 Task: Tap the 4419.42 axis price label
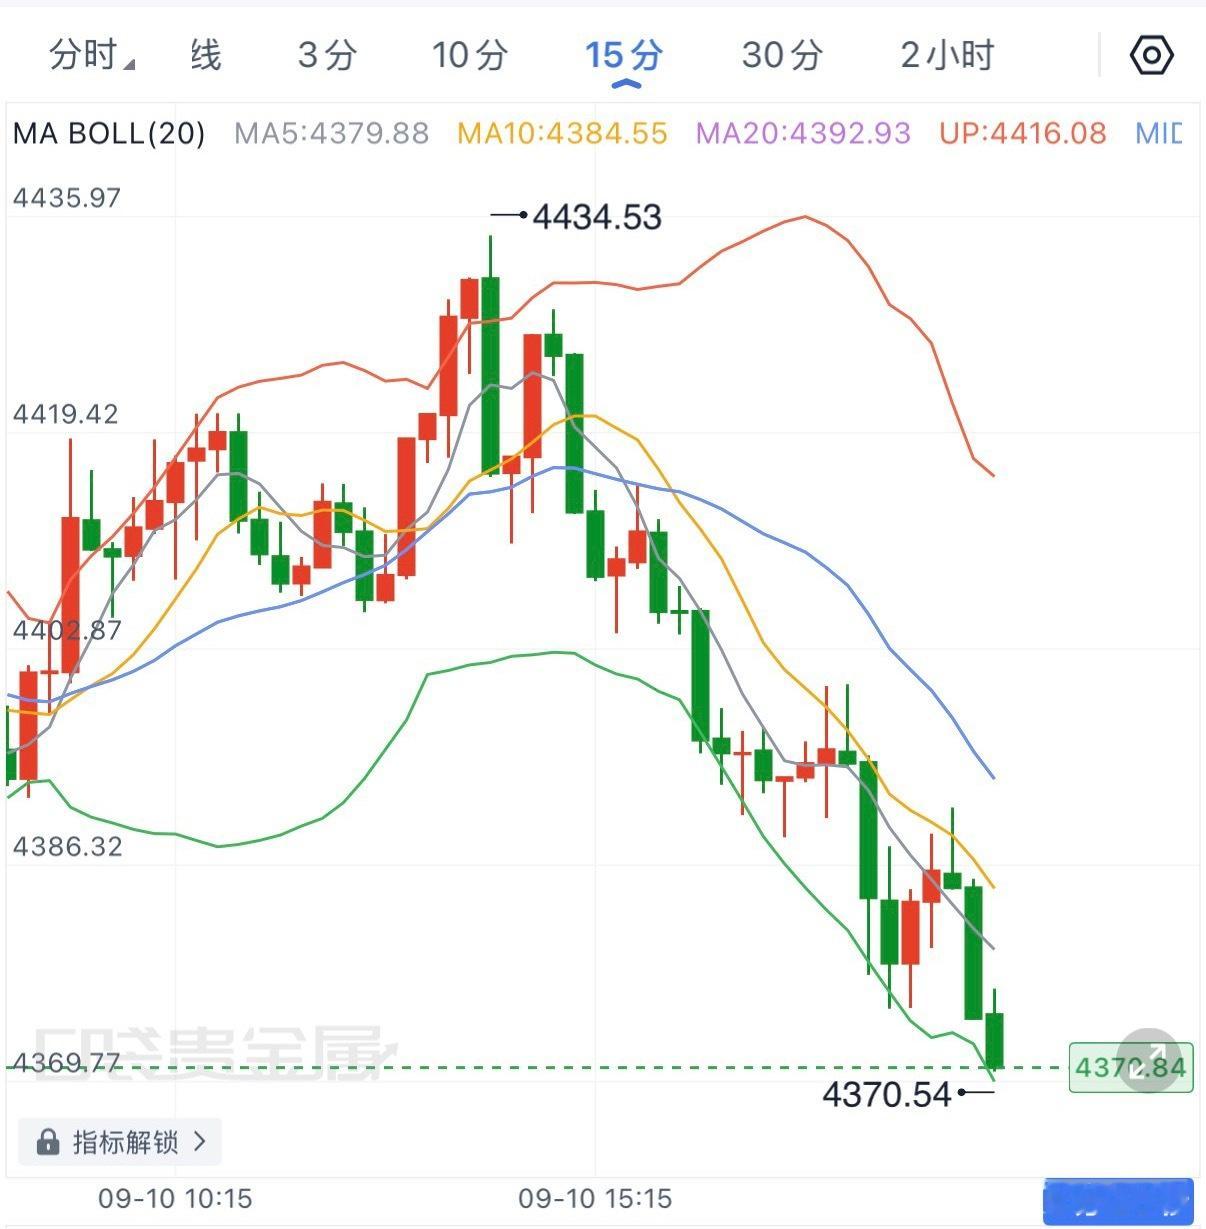[x=65, y=414]
